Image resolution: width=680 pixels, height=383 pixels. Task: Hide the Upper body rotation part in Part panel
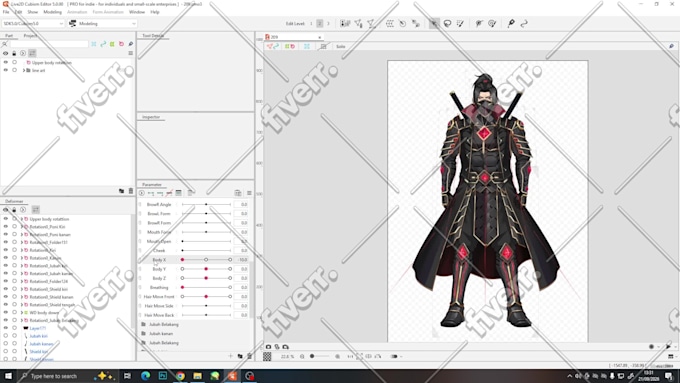6,62
